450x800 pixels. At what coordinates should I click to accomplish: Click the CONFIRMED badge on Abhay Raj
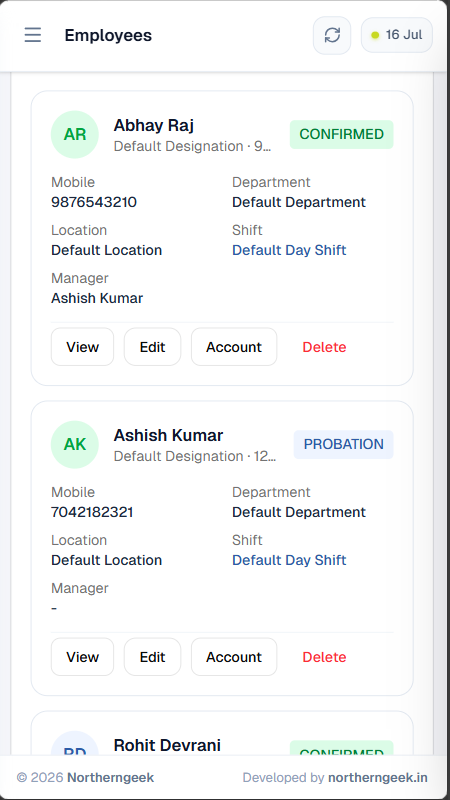pos(342,135)
